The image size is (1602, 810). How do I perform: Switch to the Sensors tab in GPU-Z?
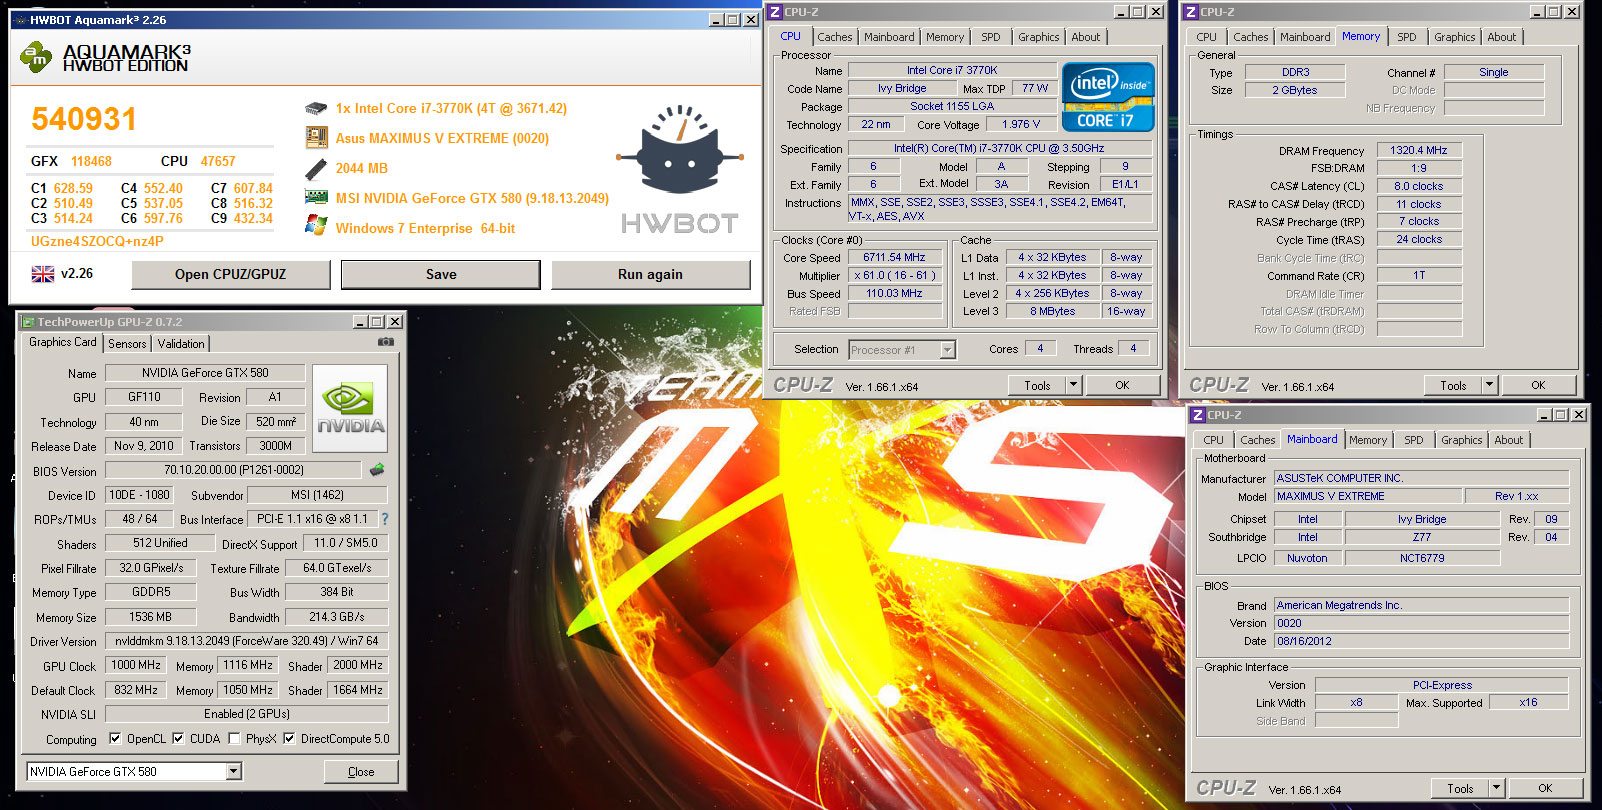coord(127,344)
